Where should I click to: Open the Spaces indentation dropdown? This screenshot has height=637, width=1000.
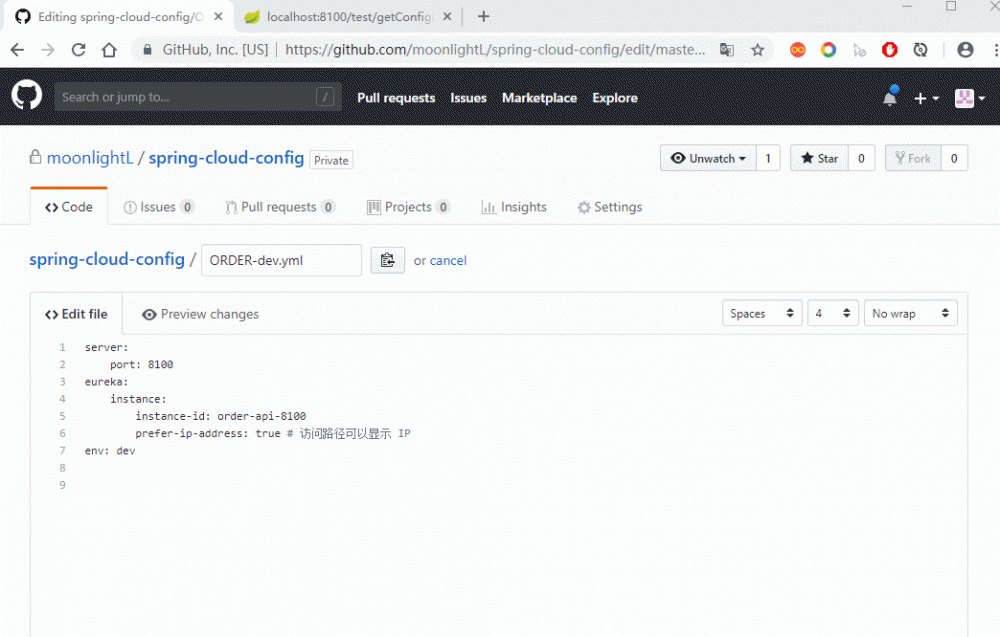762,313
